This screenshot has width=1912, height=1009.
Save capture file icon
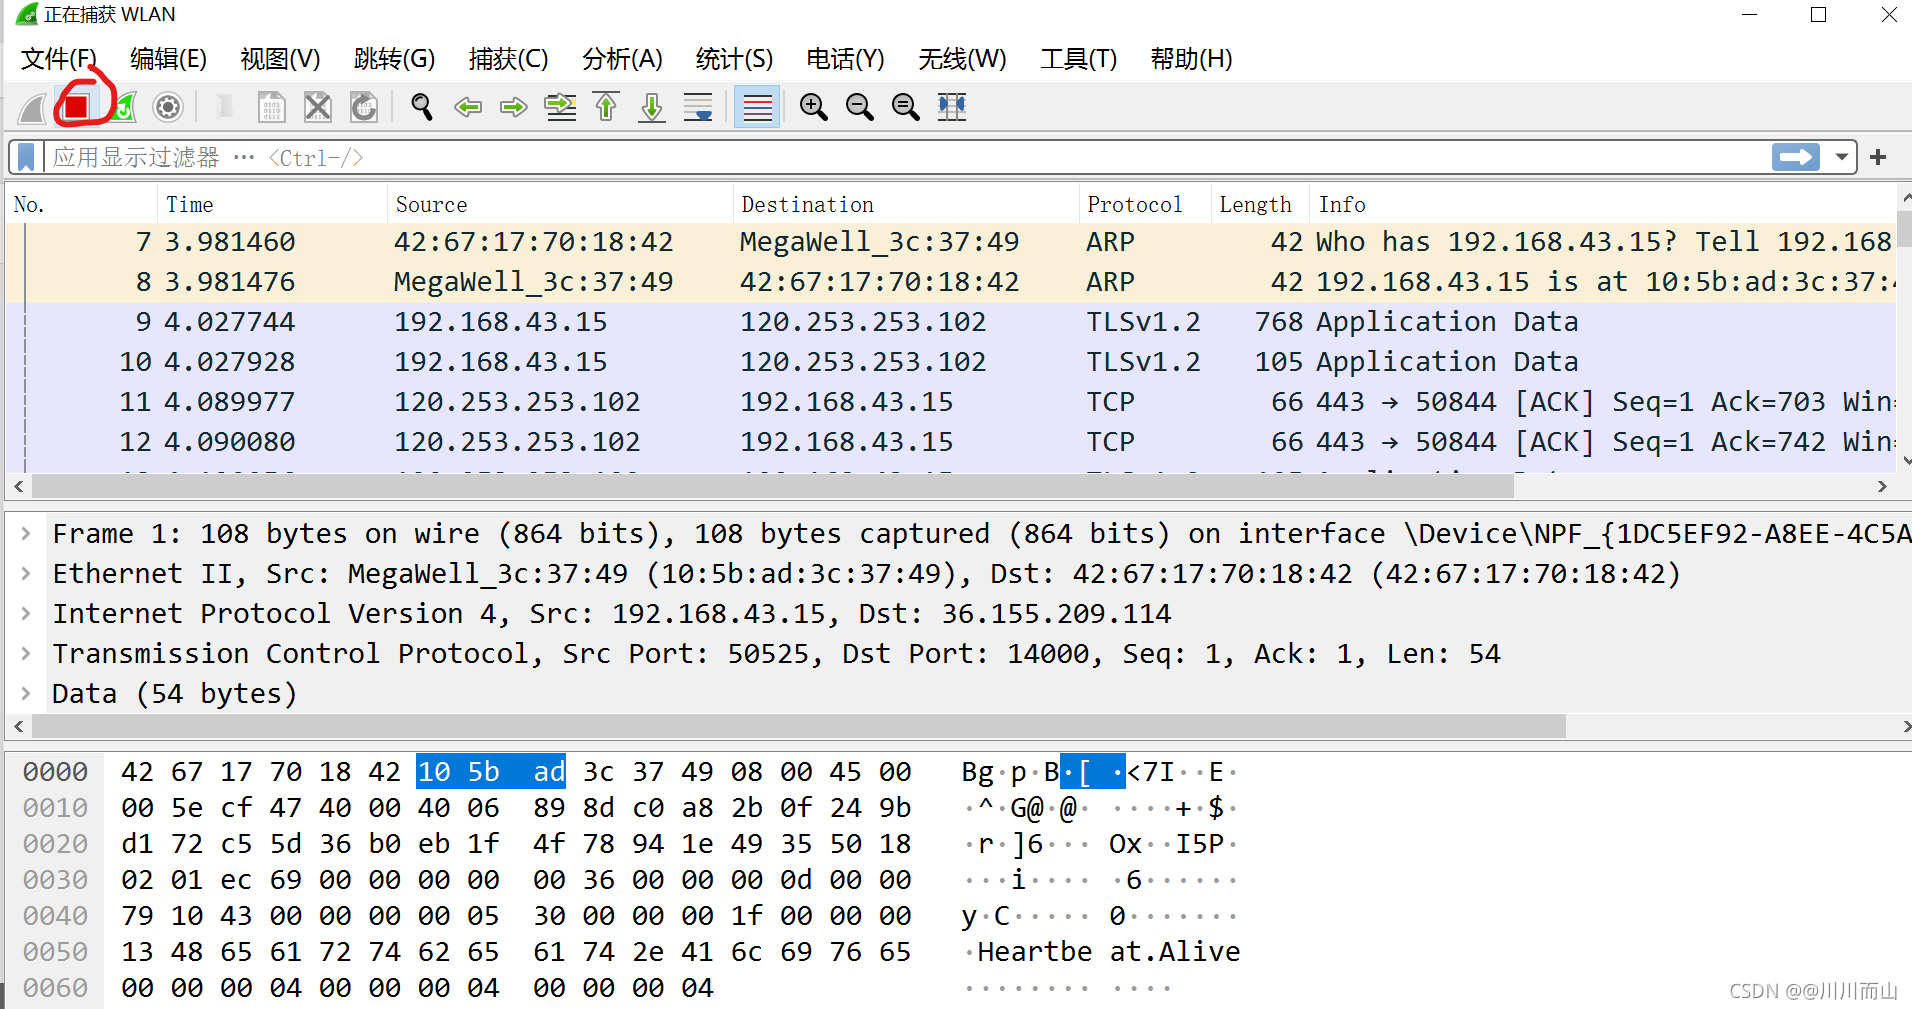271,107
